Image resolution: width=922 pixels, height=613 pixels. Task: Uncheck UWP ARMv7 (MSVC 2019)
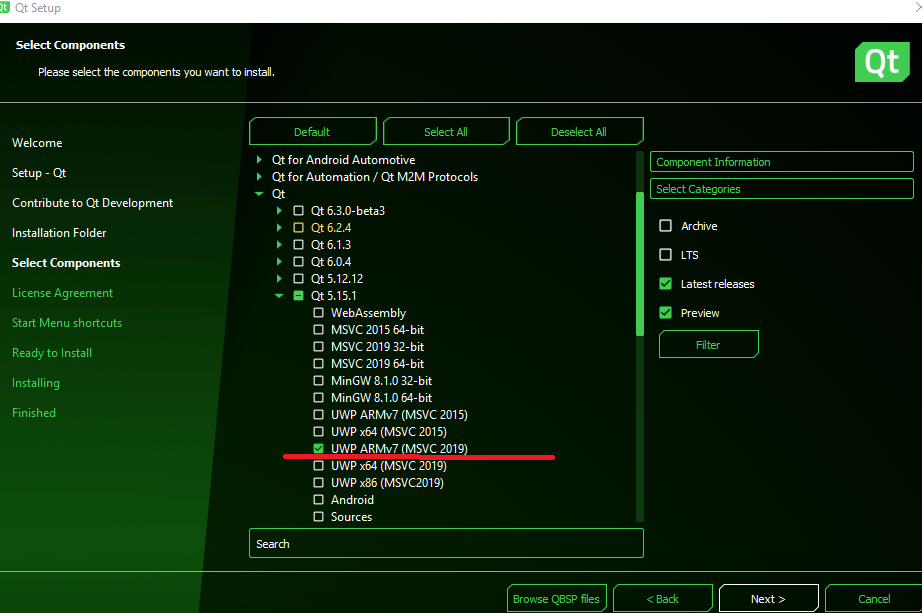[319, 448]
